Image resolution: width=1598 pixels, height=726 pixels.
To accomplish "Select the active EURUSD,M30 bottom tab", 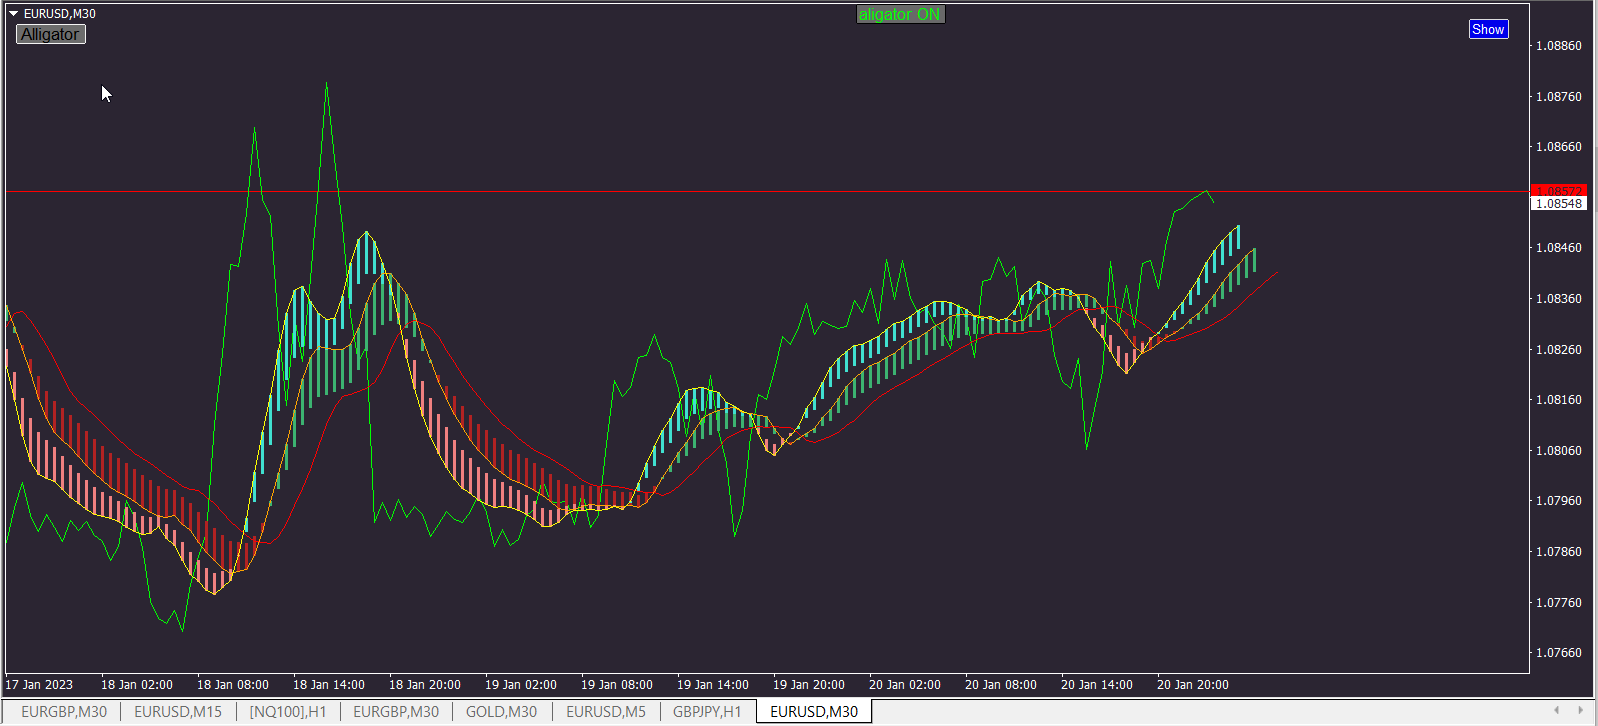I will pos(814,712).
